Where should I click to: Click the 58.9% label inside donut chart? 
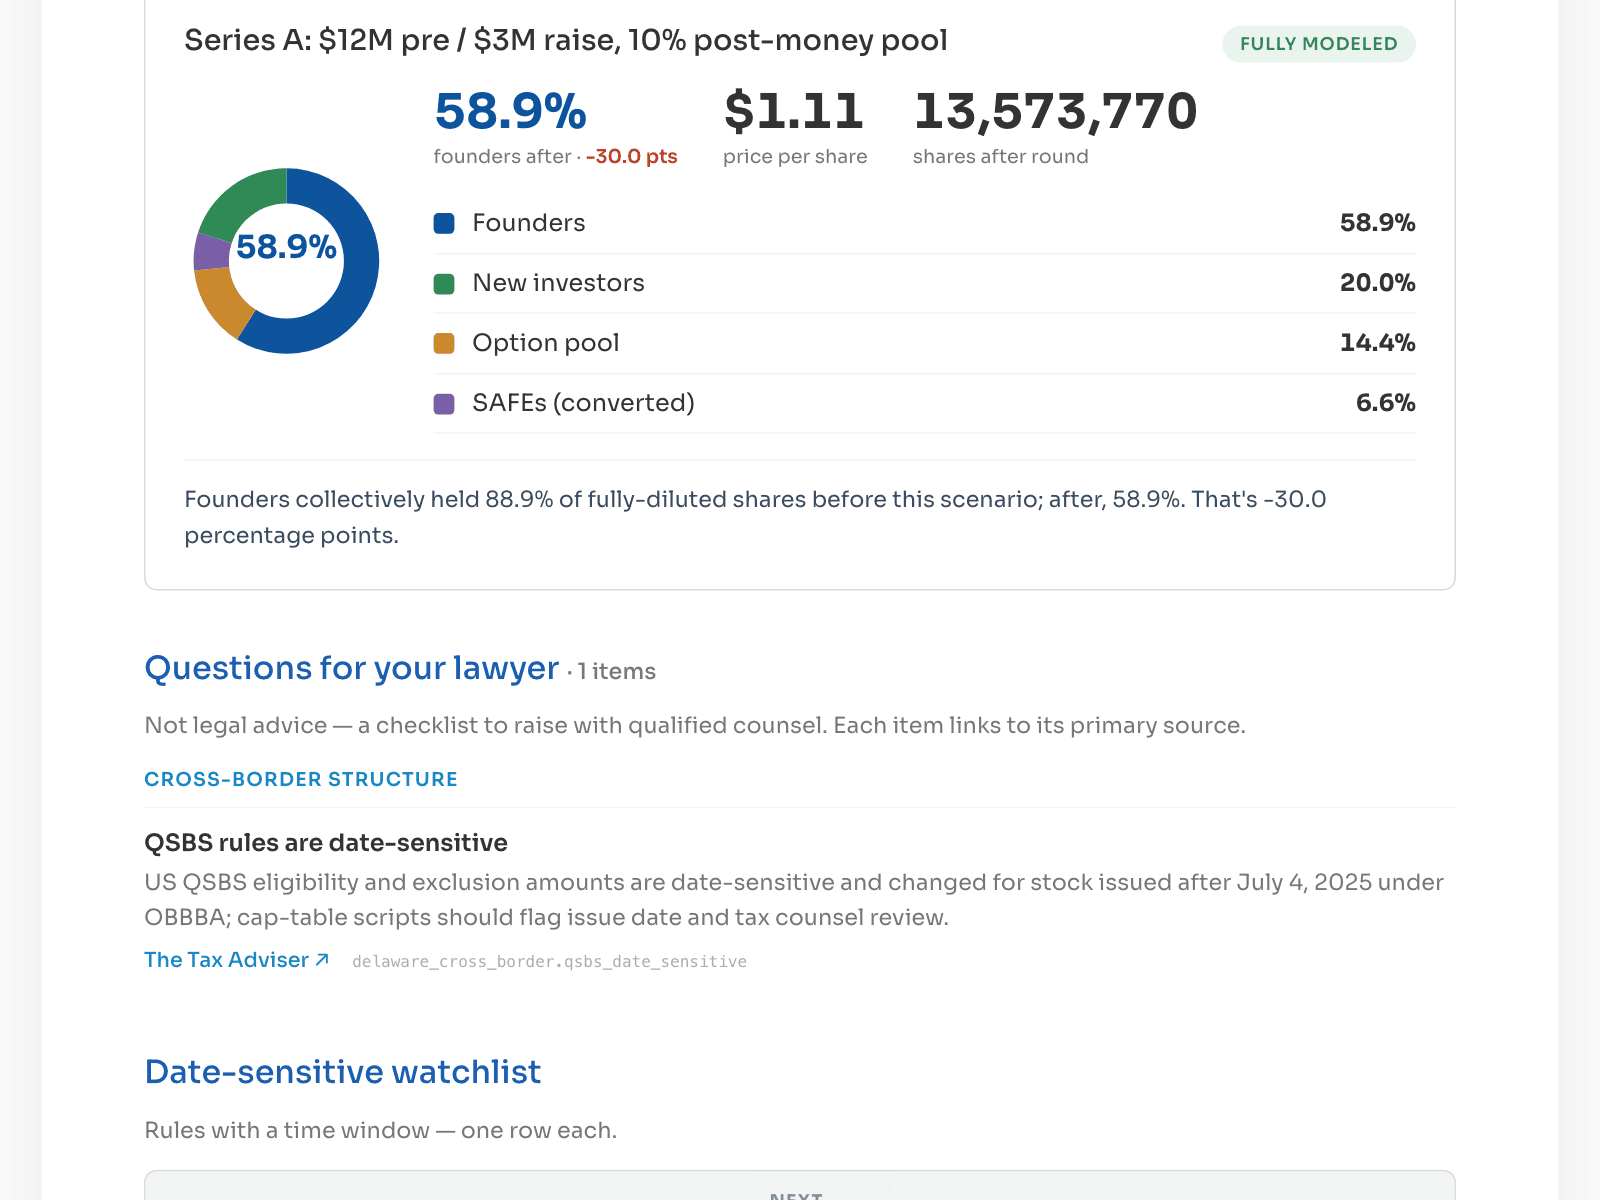pos(286,247)
